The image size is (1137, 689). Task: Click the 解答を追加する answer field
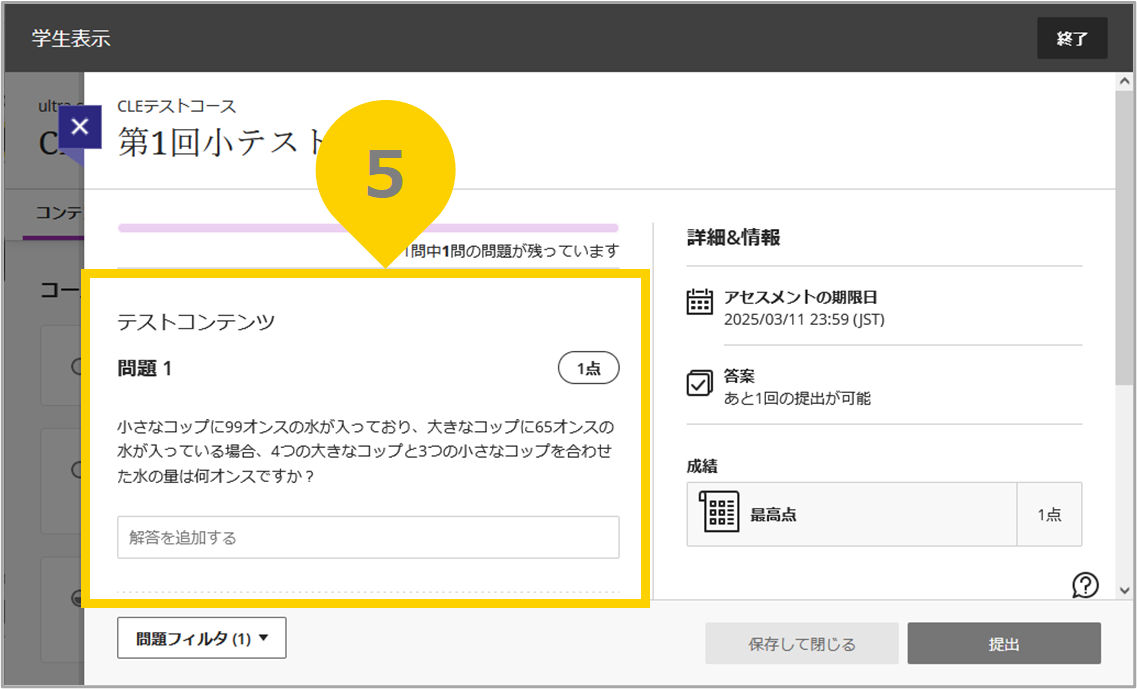point(368,537)
